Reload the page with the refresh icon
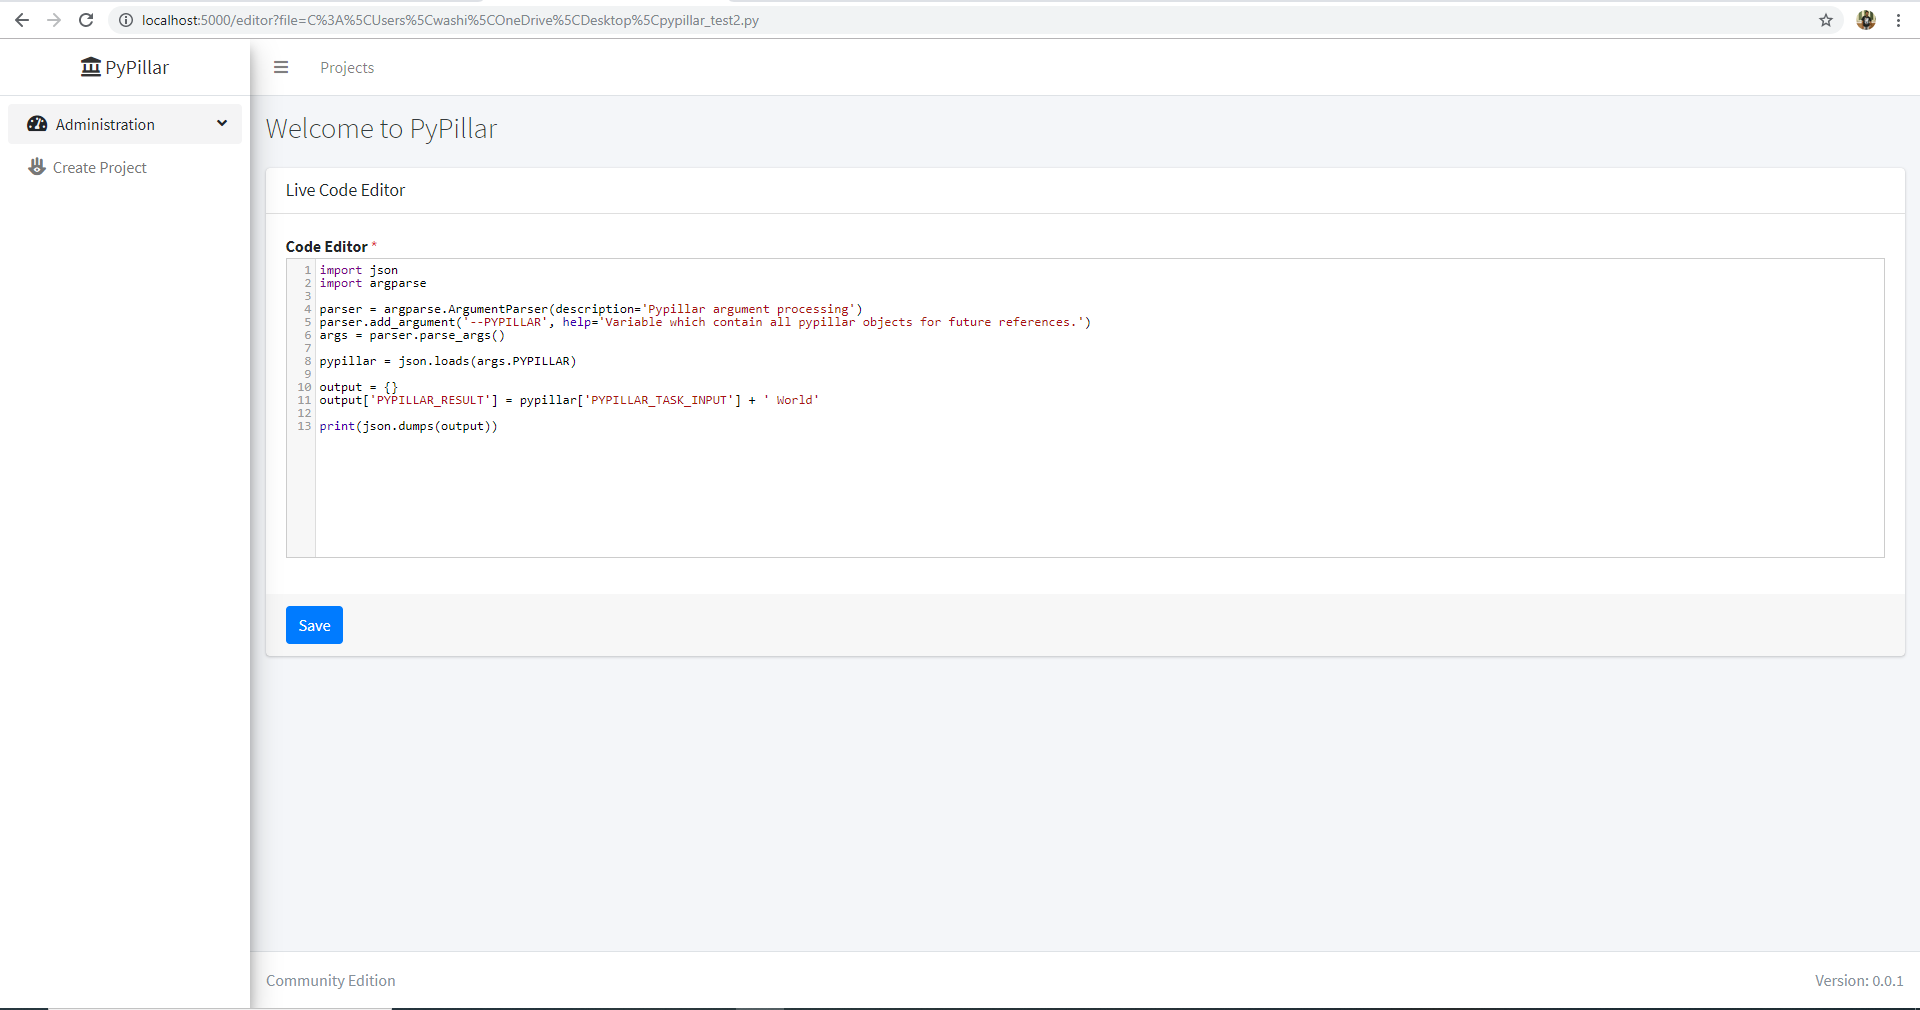 click(x=86, y=20)
